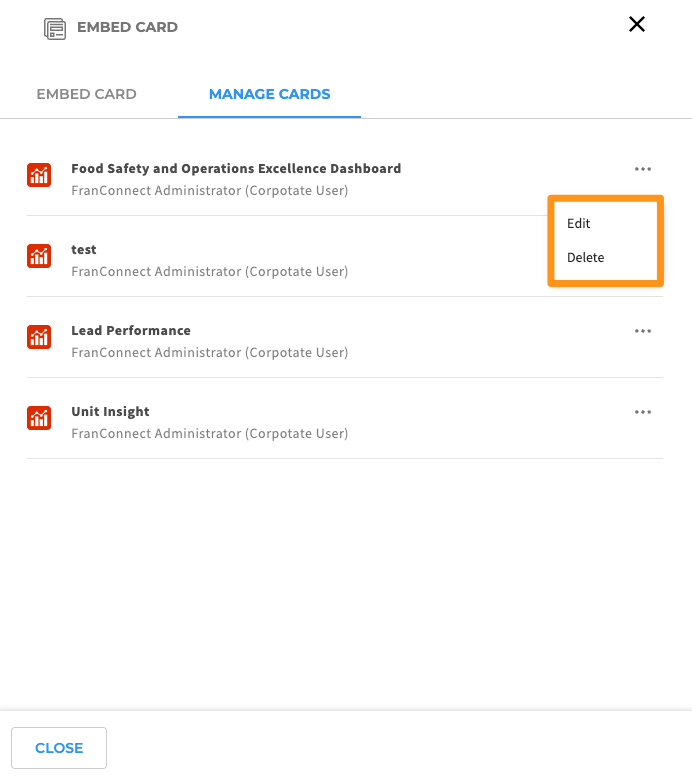Open the three-dot menu for Lead Performance
The height and width of the screenshot is (782, 692).
[643, 331]
